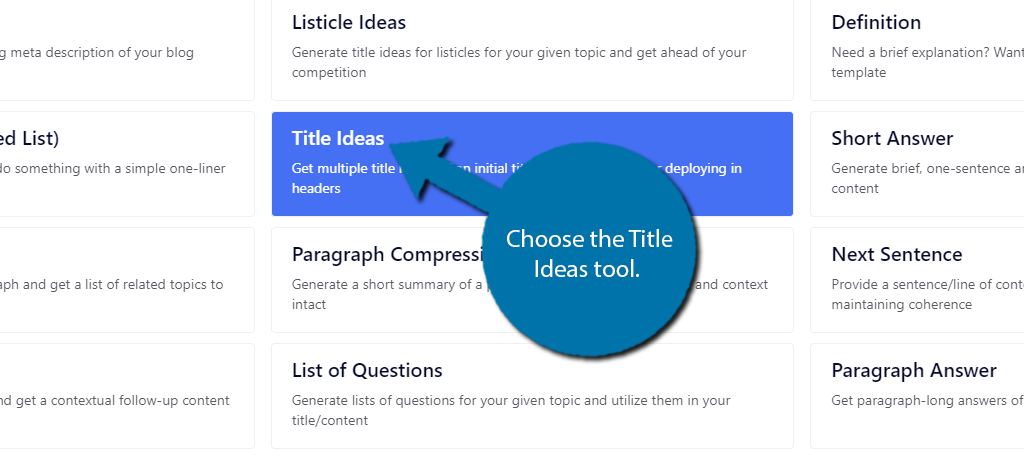
Task: Click the blue arrow pointing at Title Ideas
Action: [x=444, y=173]
